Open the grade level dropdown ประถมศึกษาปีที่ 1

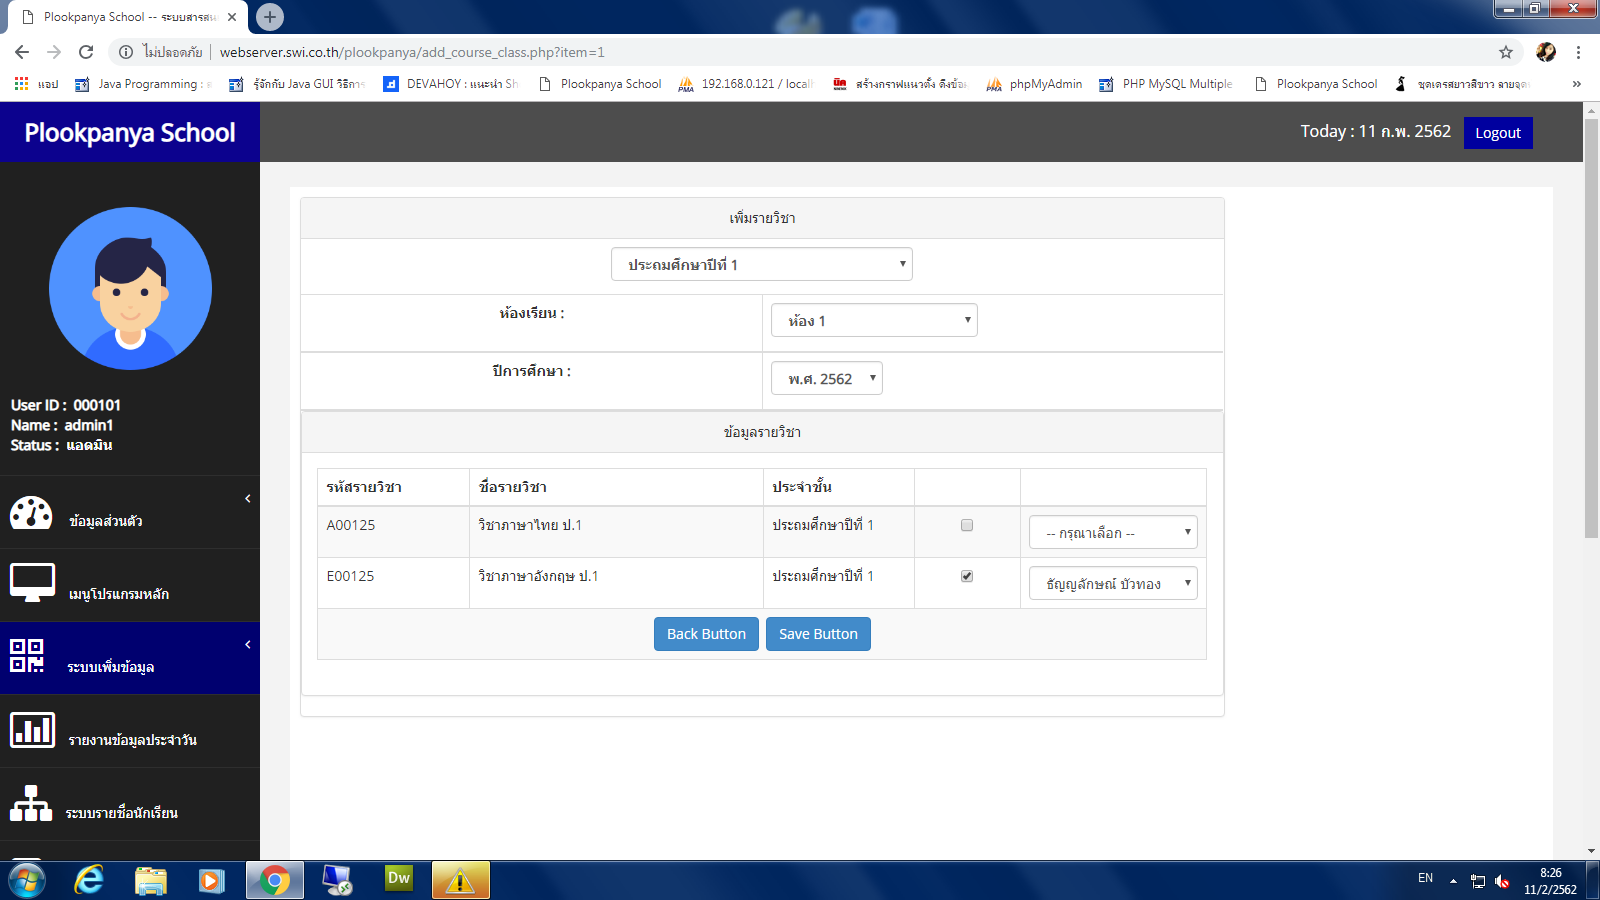click(x=761, y=265)
